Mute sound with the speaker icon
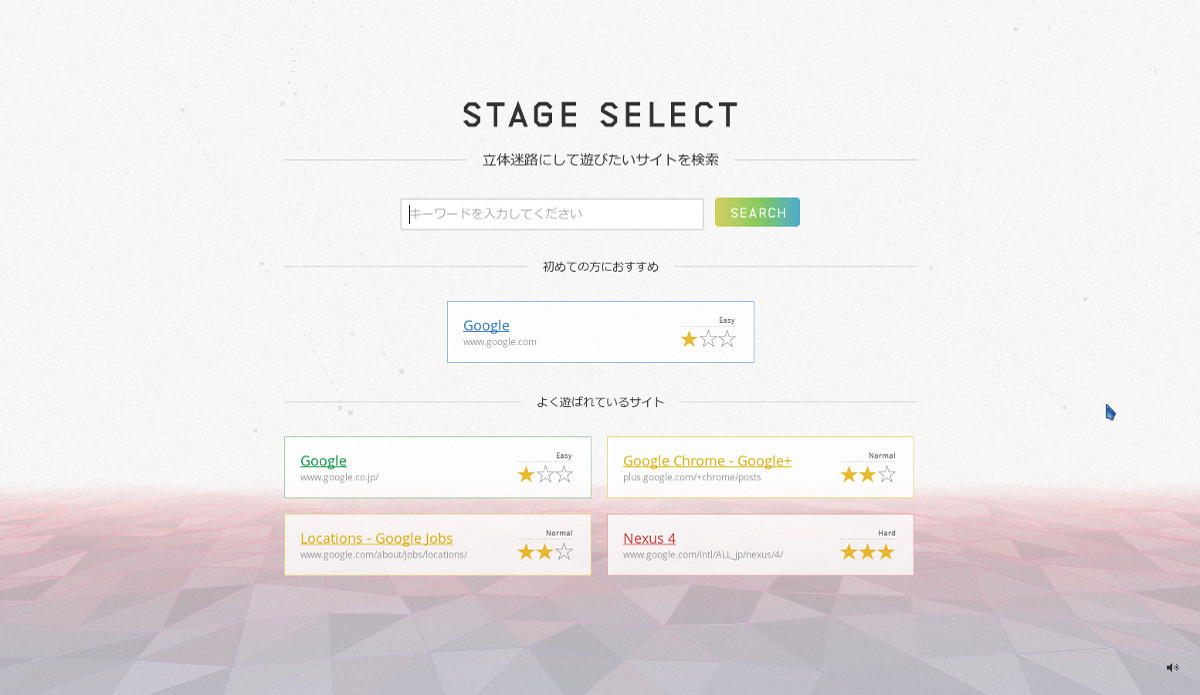The width and height of the screenshot is (1200, 695). click(x=1172, y=667)
